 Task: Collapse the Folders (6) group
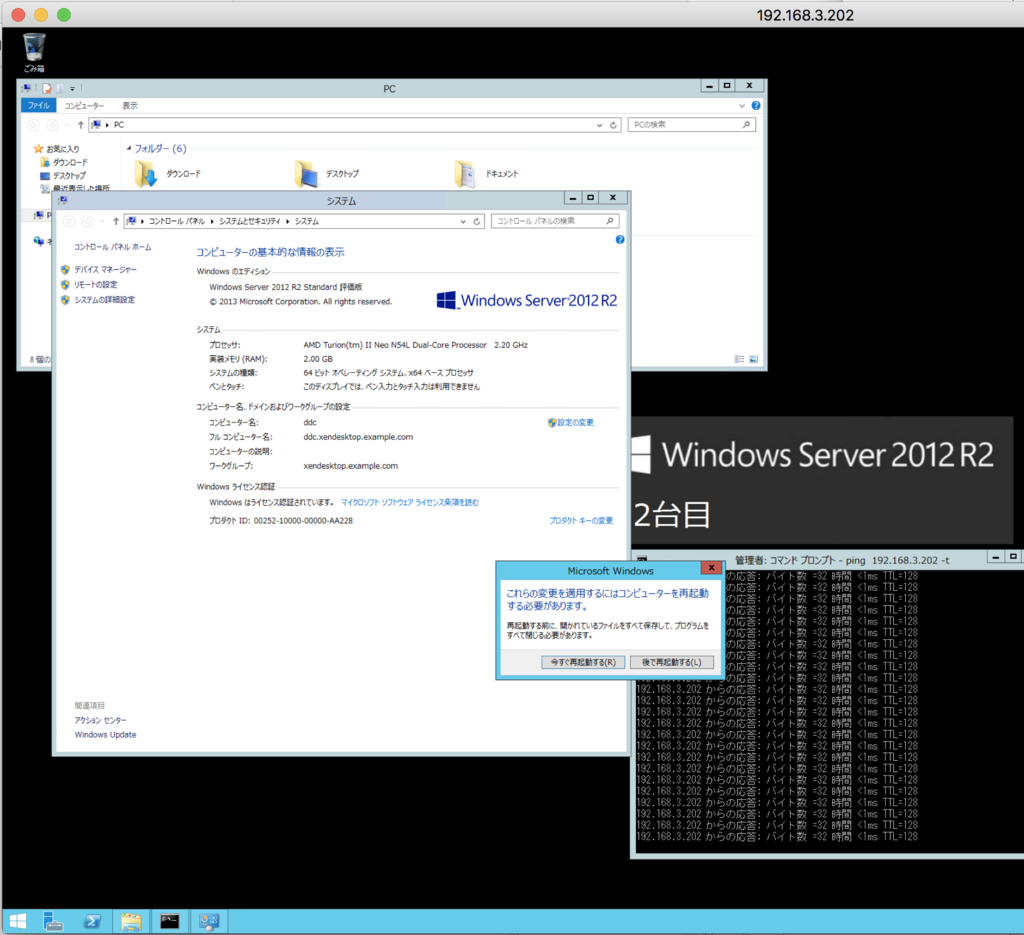129,148
